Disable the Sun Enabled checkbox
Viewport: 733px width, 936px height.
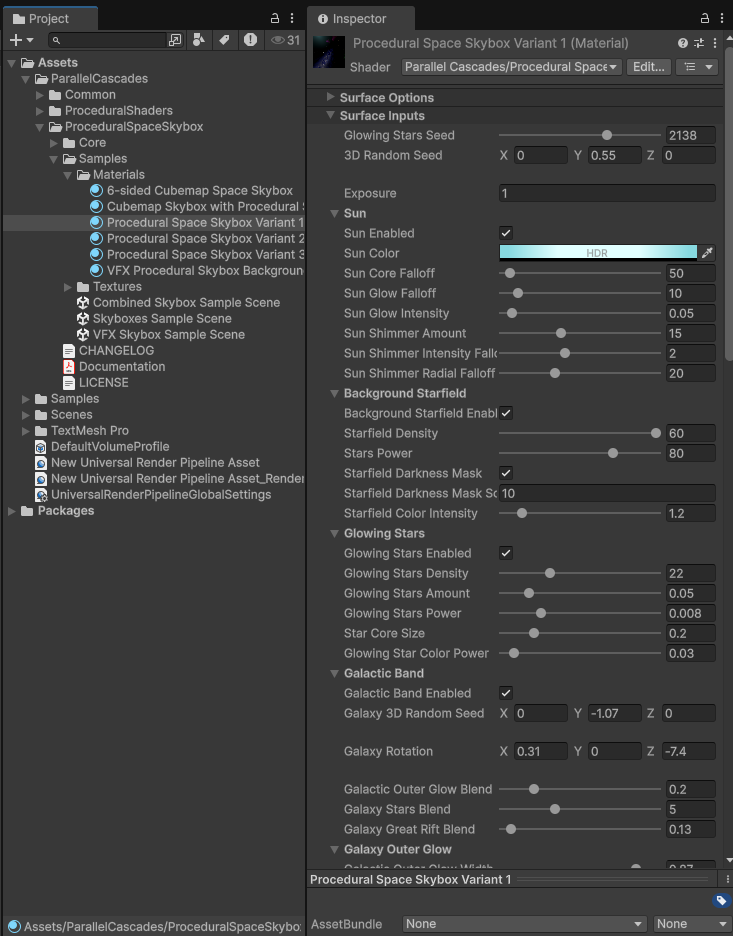[506, 233]
